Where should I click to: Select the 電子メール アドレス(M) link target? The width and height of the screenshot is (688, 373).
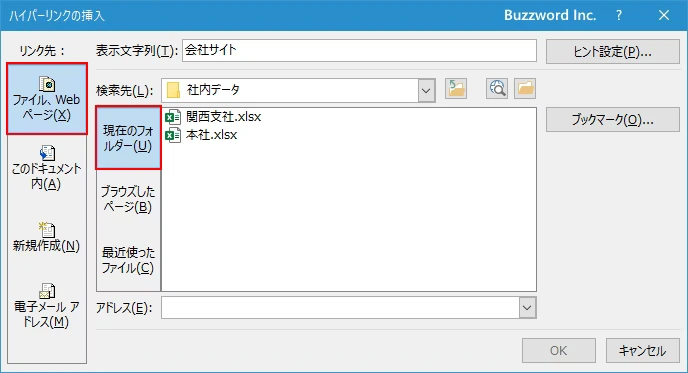(47, 306)
